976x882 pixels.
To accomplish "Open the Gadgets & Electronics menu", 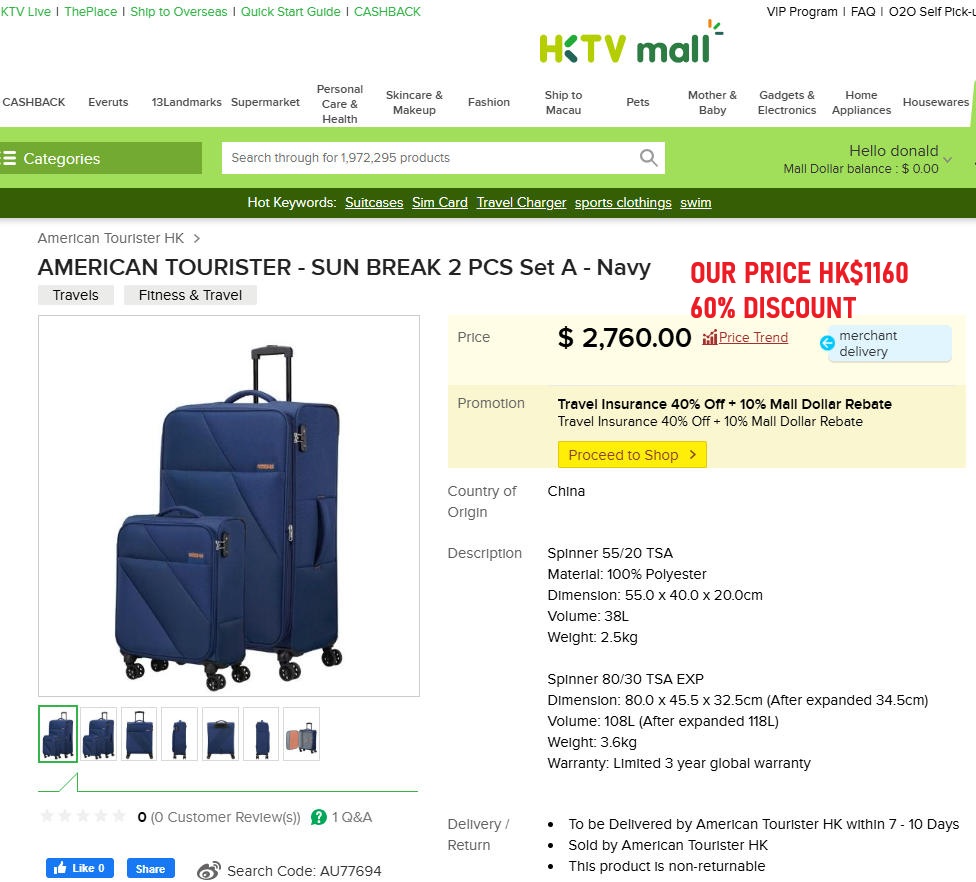I will (786, 103).
